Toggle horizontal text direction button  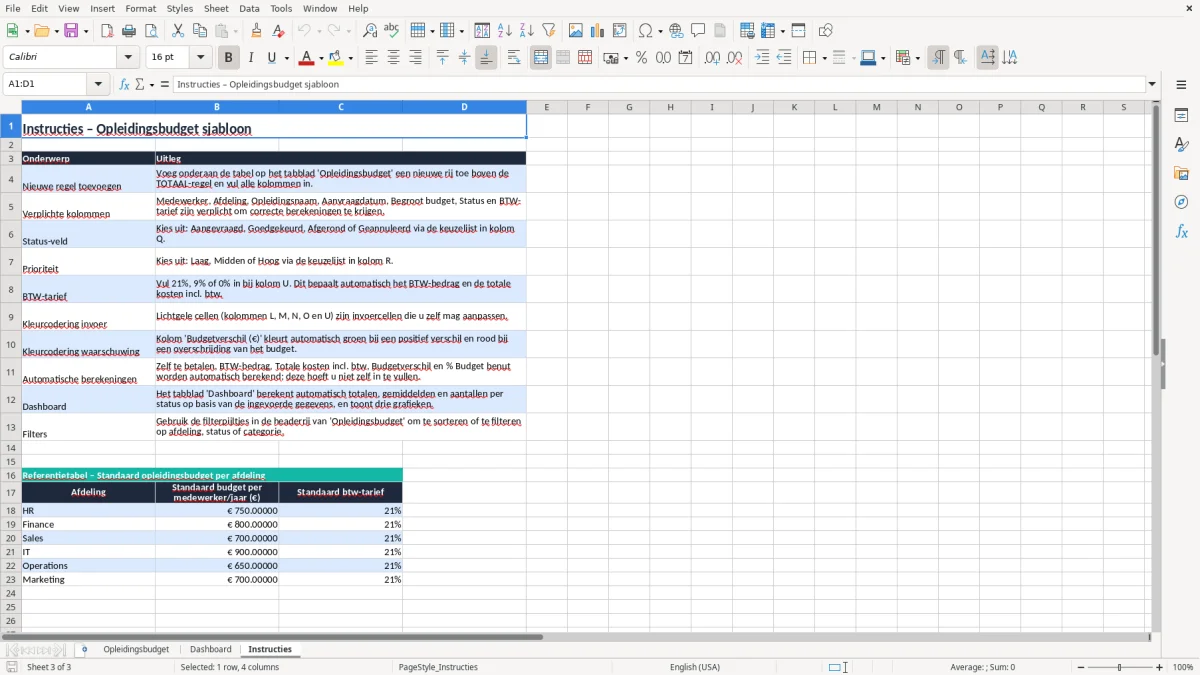pyautogui.click(x=987, y=58)
